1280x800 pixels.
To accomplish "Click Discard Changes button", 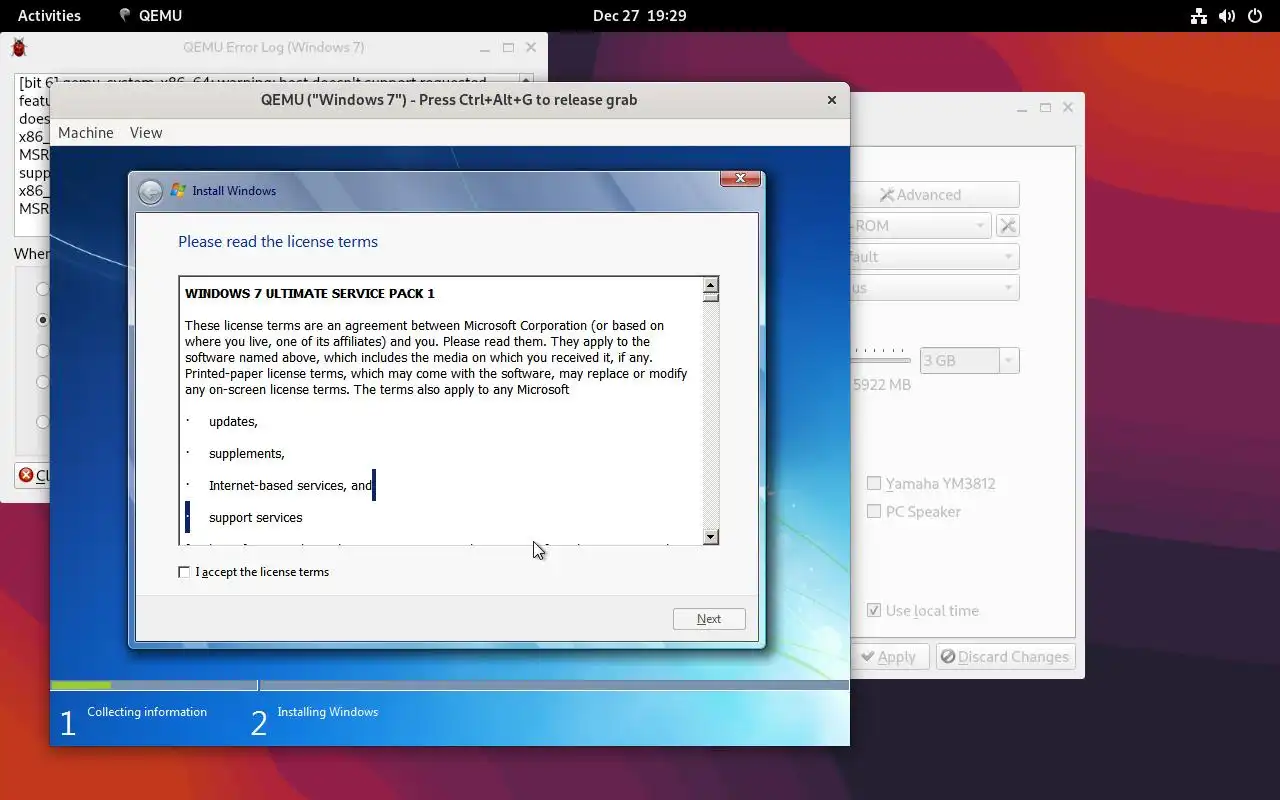I will point(1004,656).
